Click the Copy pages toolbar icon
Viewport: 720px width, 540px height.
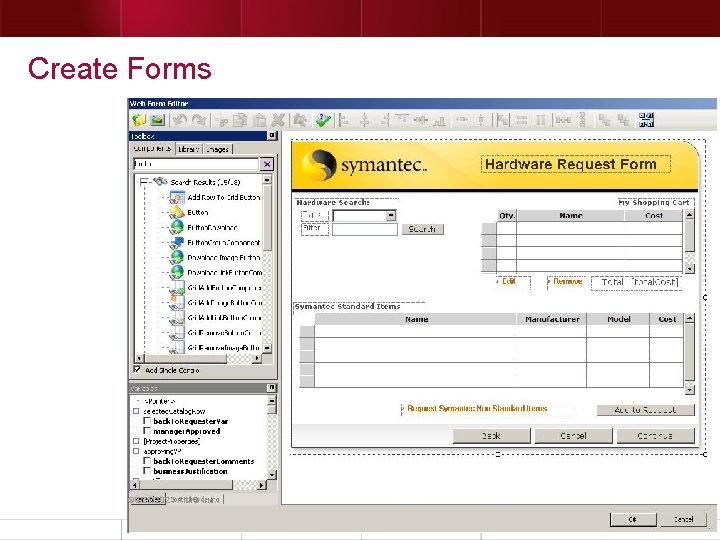point(240,120)
